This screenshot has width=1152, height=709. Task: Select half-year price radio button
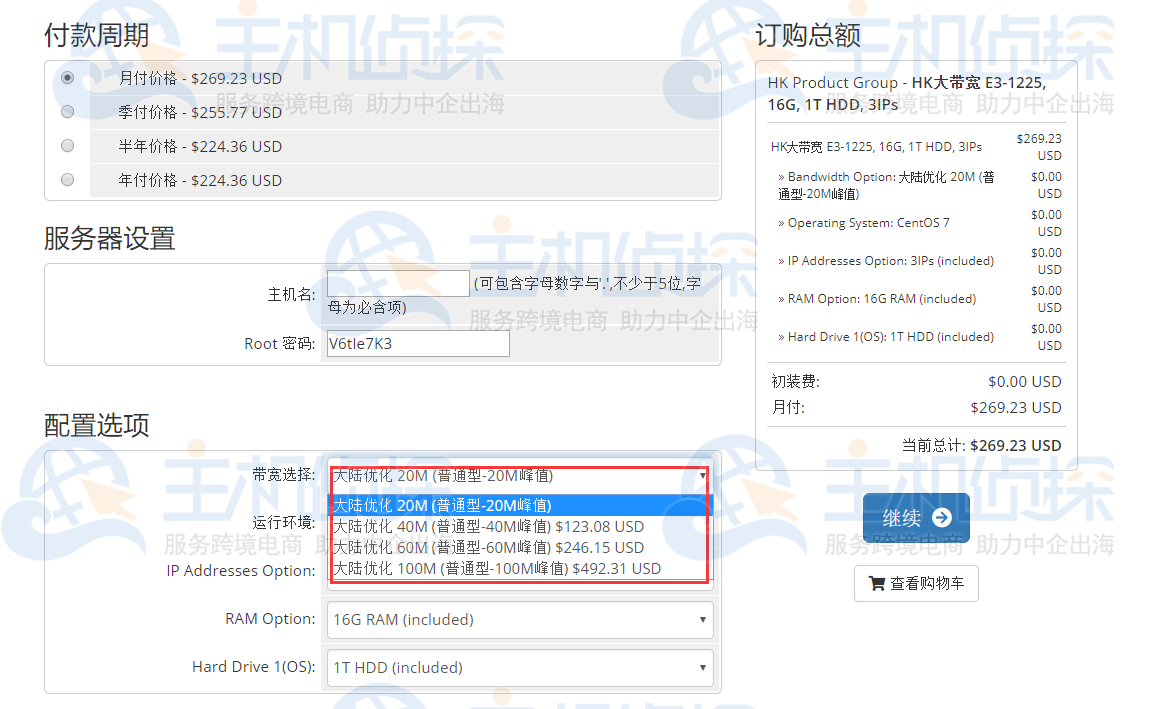[x=68, y=145]
